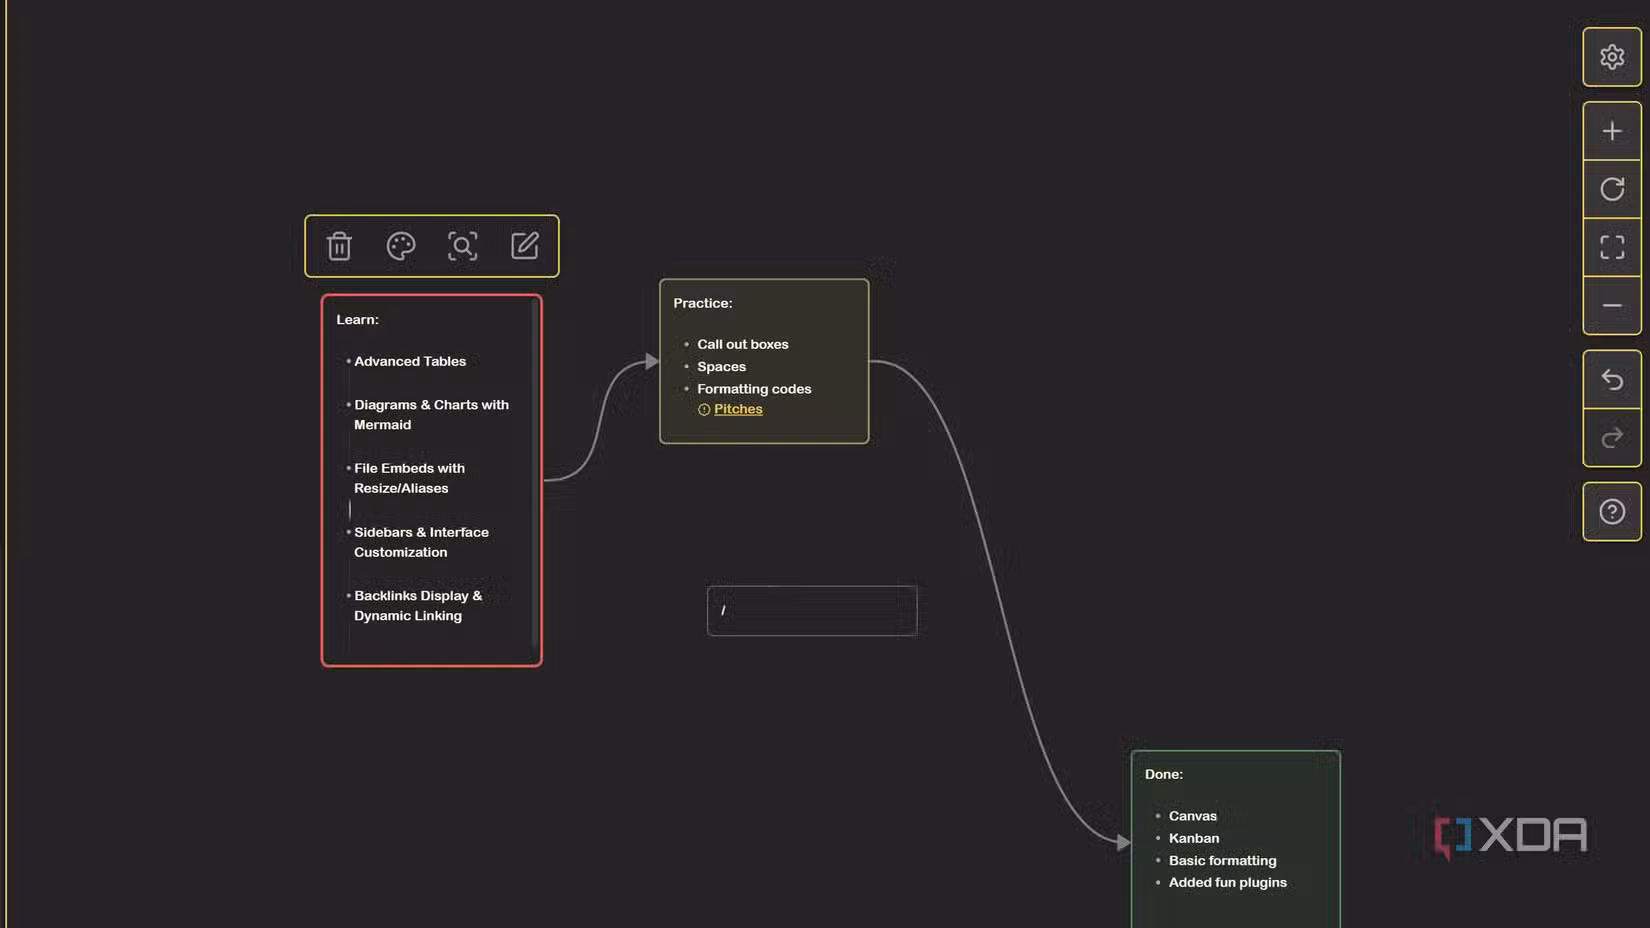The height and width of the screenshot is (928, 1650).
Task: Open the card color palette
Action: [401, 246]
